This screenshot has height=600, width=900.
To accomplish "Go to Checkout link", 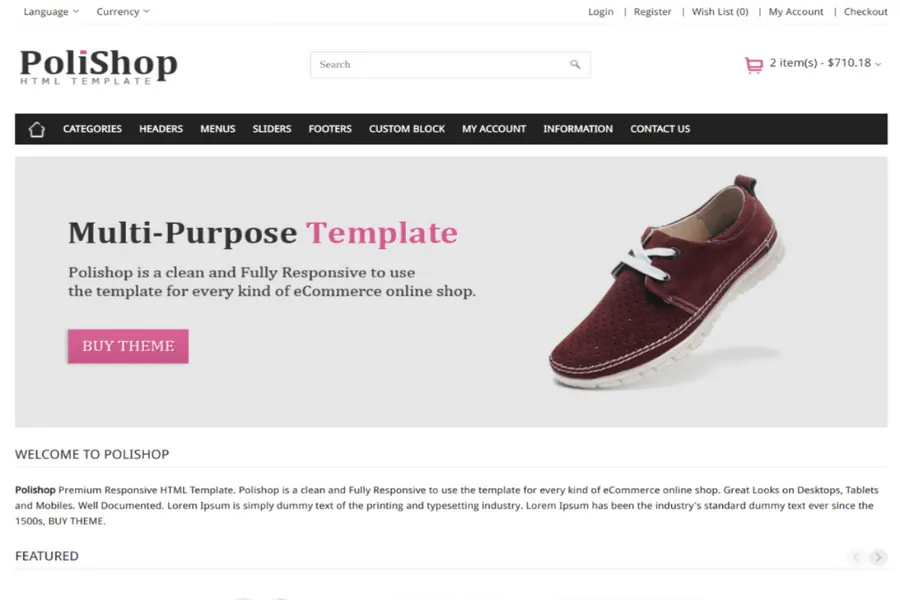I will [x=865, y=12].
